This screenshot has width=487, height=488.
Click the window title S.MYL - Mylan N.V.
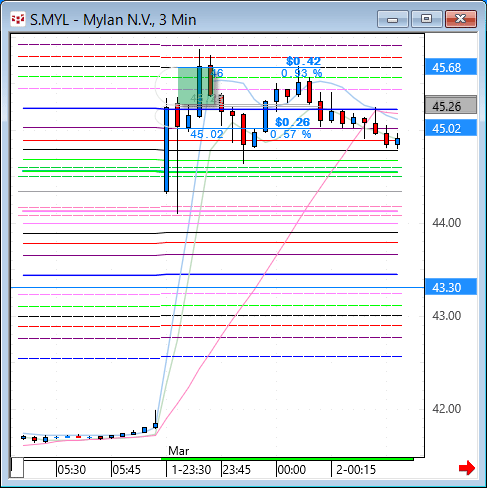click(113, 20)
